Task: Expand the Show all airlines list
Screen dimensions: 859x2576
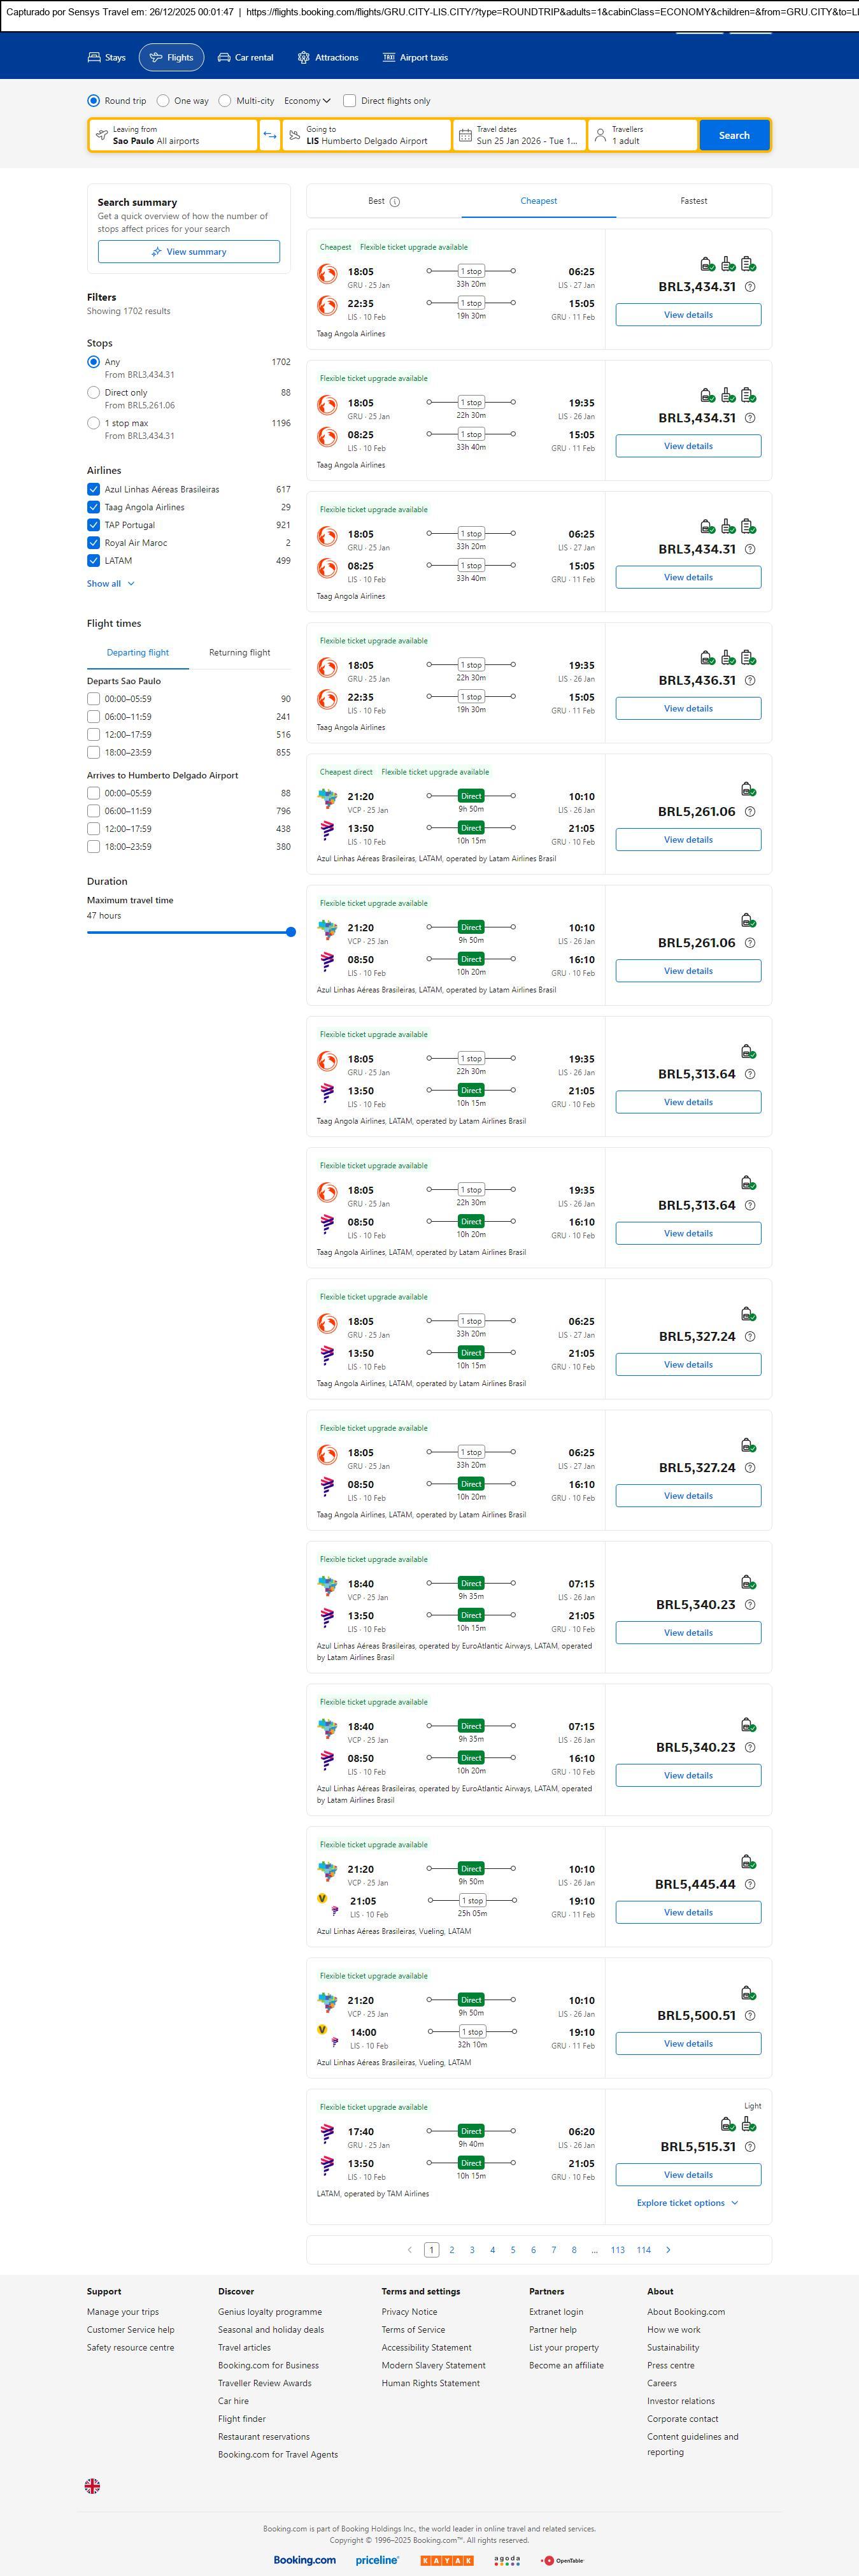Action: tap(110, 583)
